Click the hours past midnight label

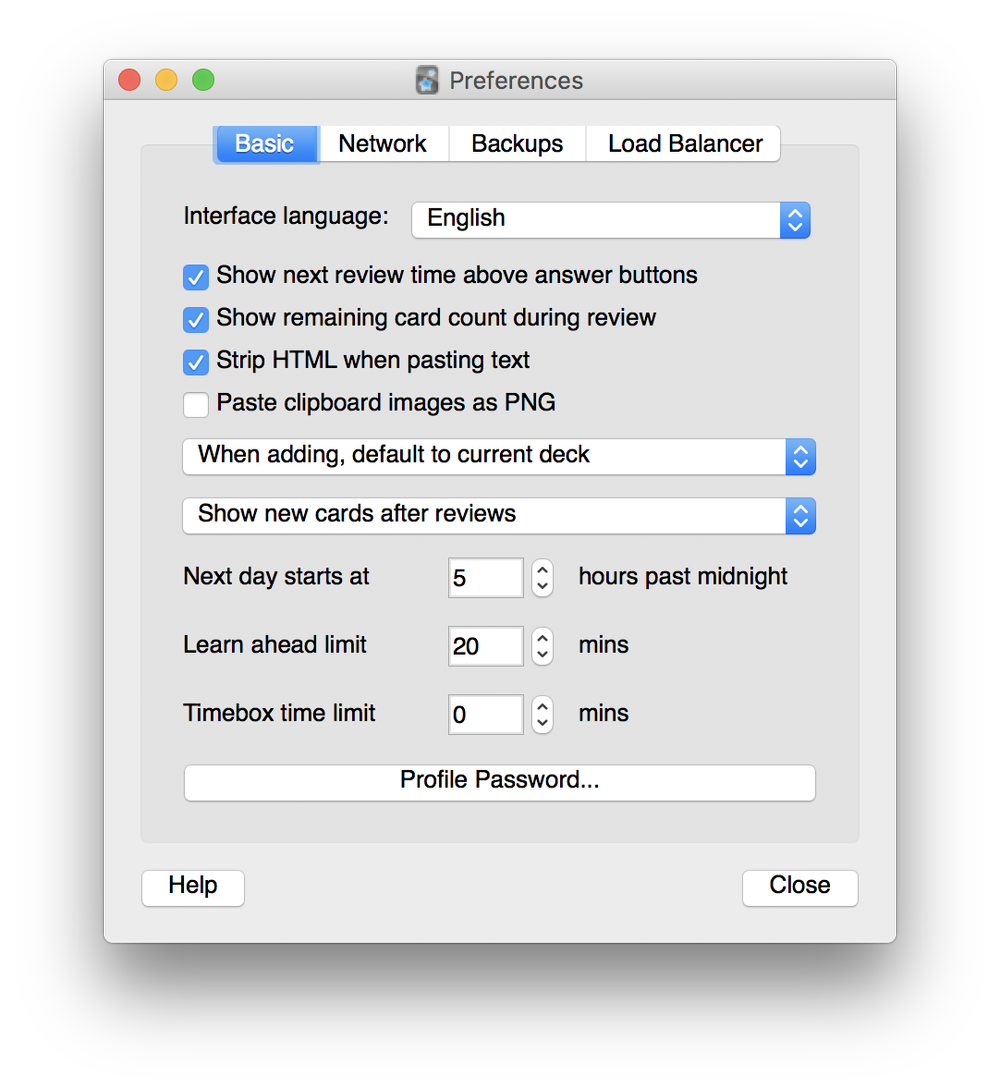tap(683, 577)
